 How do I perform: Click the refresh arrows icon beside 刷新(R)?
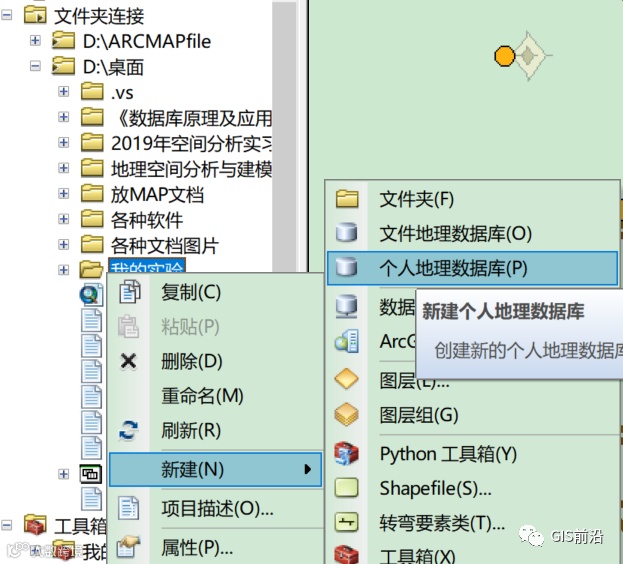coord(128,430)
